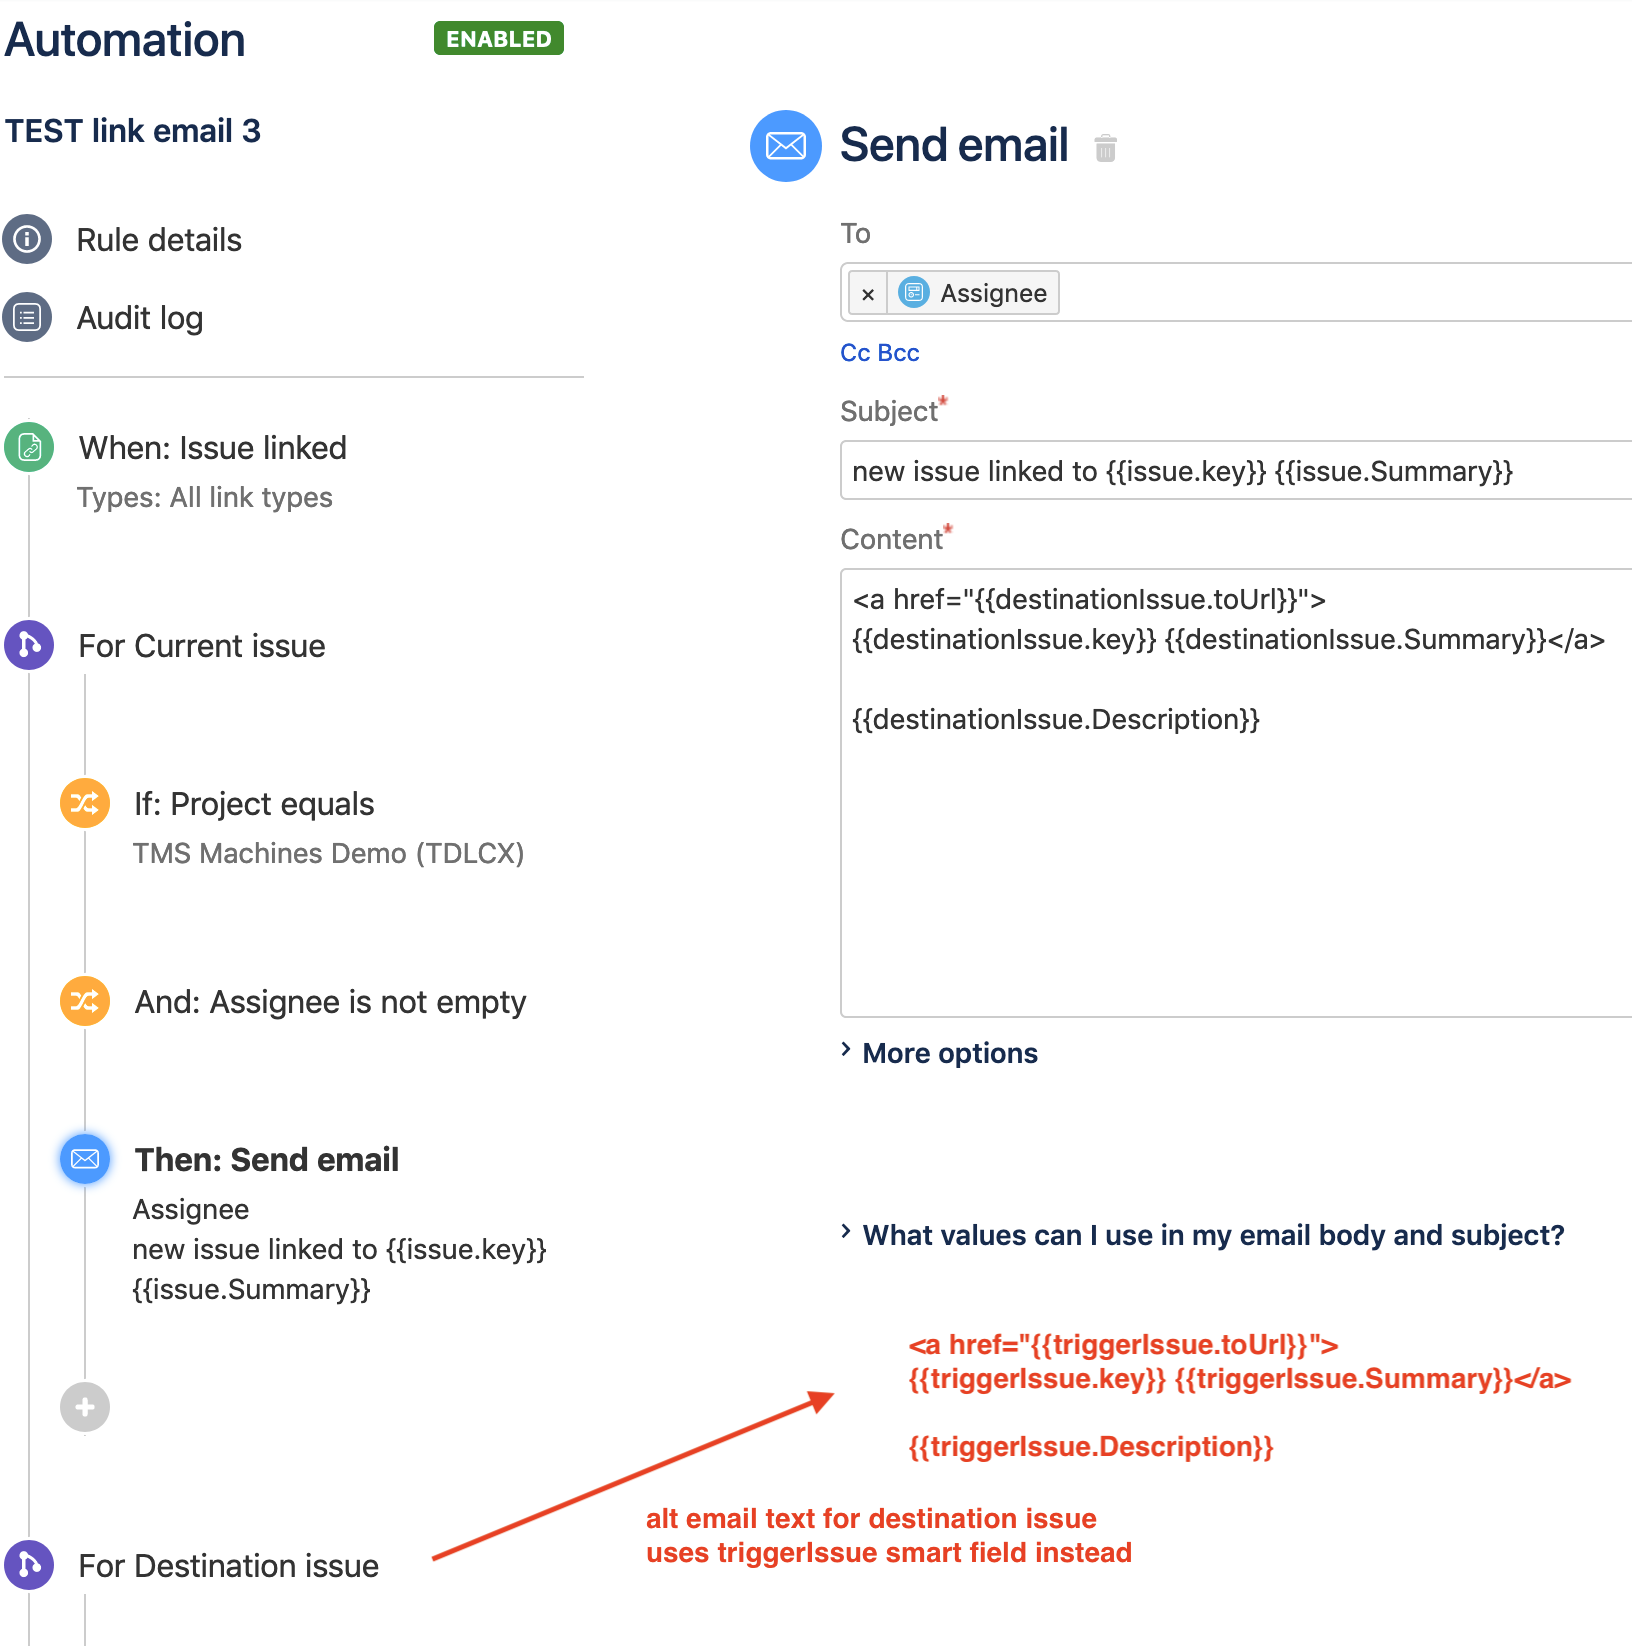Viewport: 1632px width, 1646px height.
Task: Add a component with the grey plus icon
Action: [x=85, y=1407]
